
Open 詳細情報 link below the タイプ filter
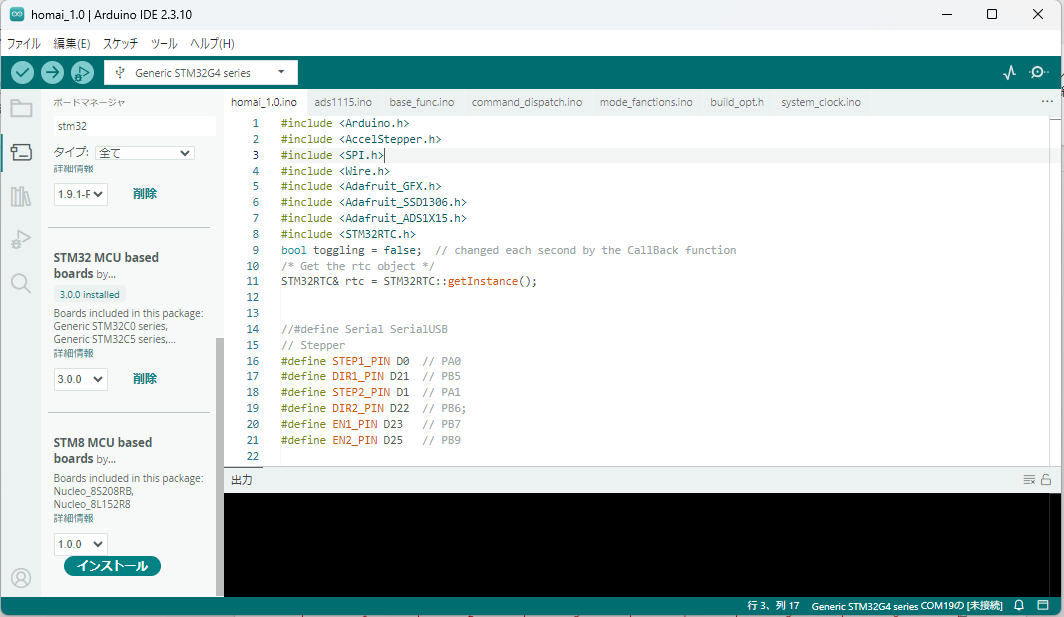(x=73, y=168)
